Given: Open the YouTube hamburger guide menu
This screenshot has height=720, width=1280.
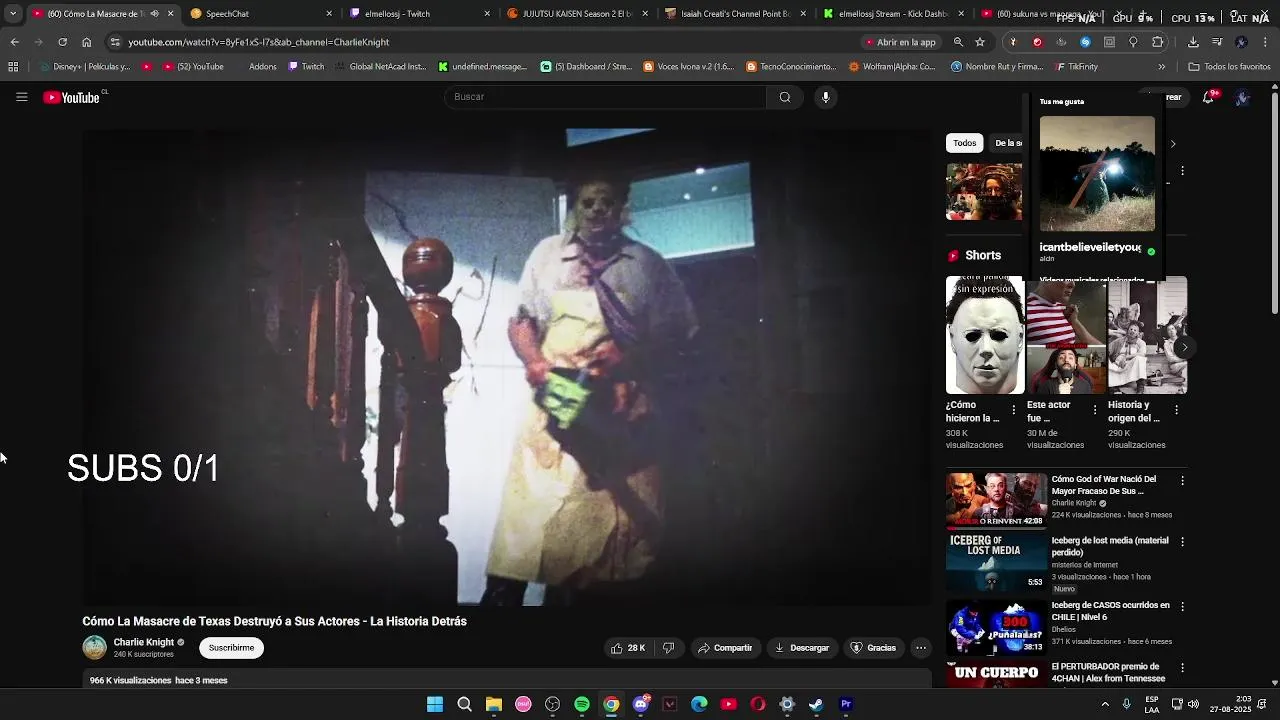Looking at the screenshot, I should (21, 97).
